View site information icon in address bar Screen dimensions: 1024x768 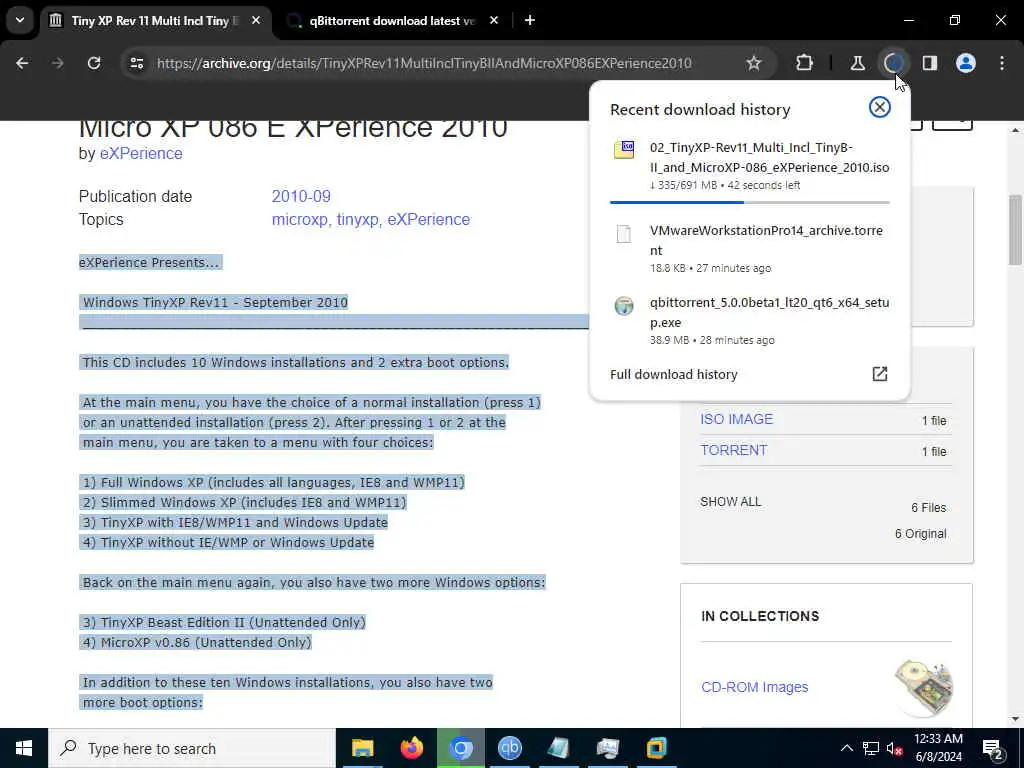pos(136,63)
